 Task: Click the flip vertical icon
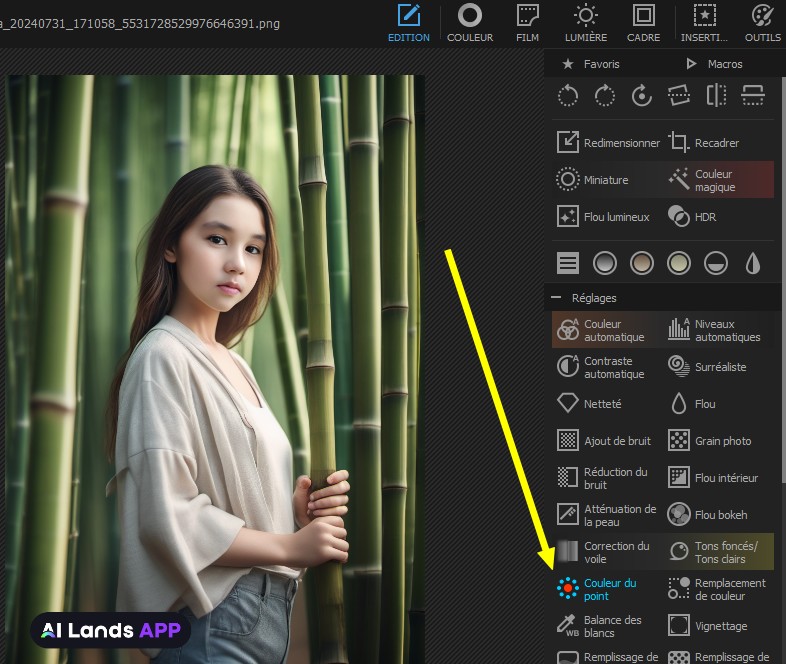[x=753, y=95]
